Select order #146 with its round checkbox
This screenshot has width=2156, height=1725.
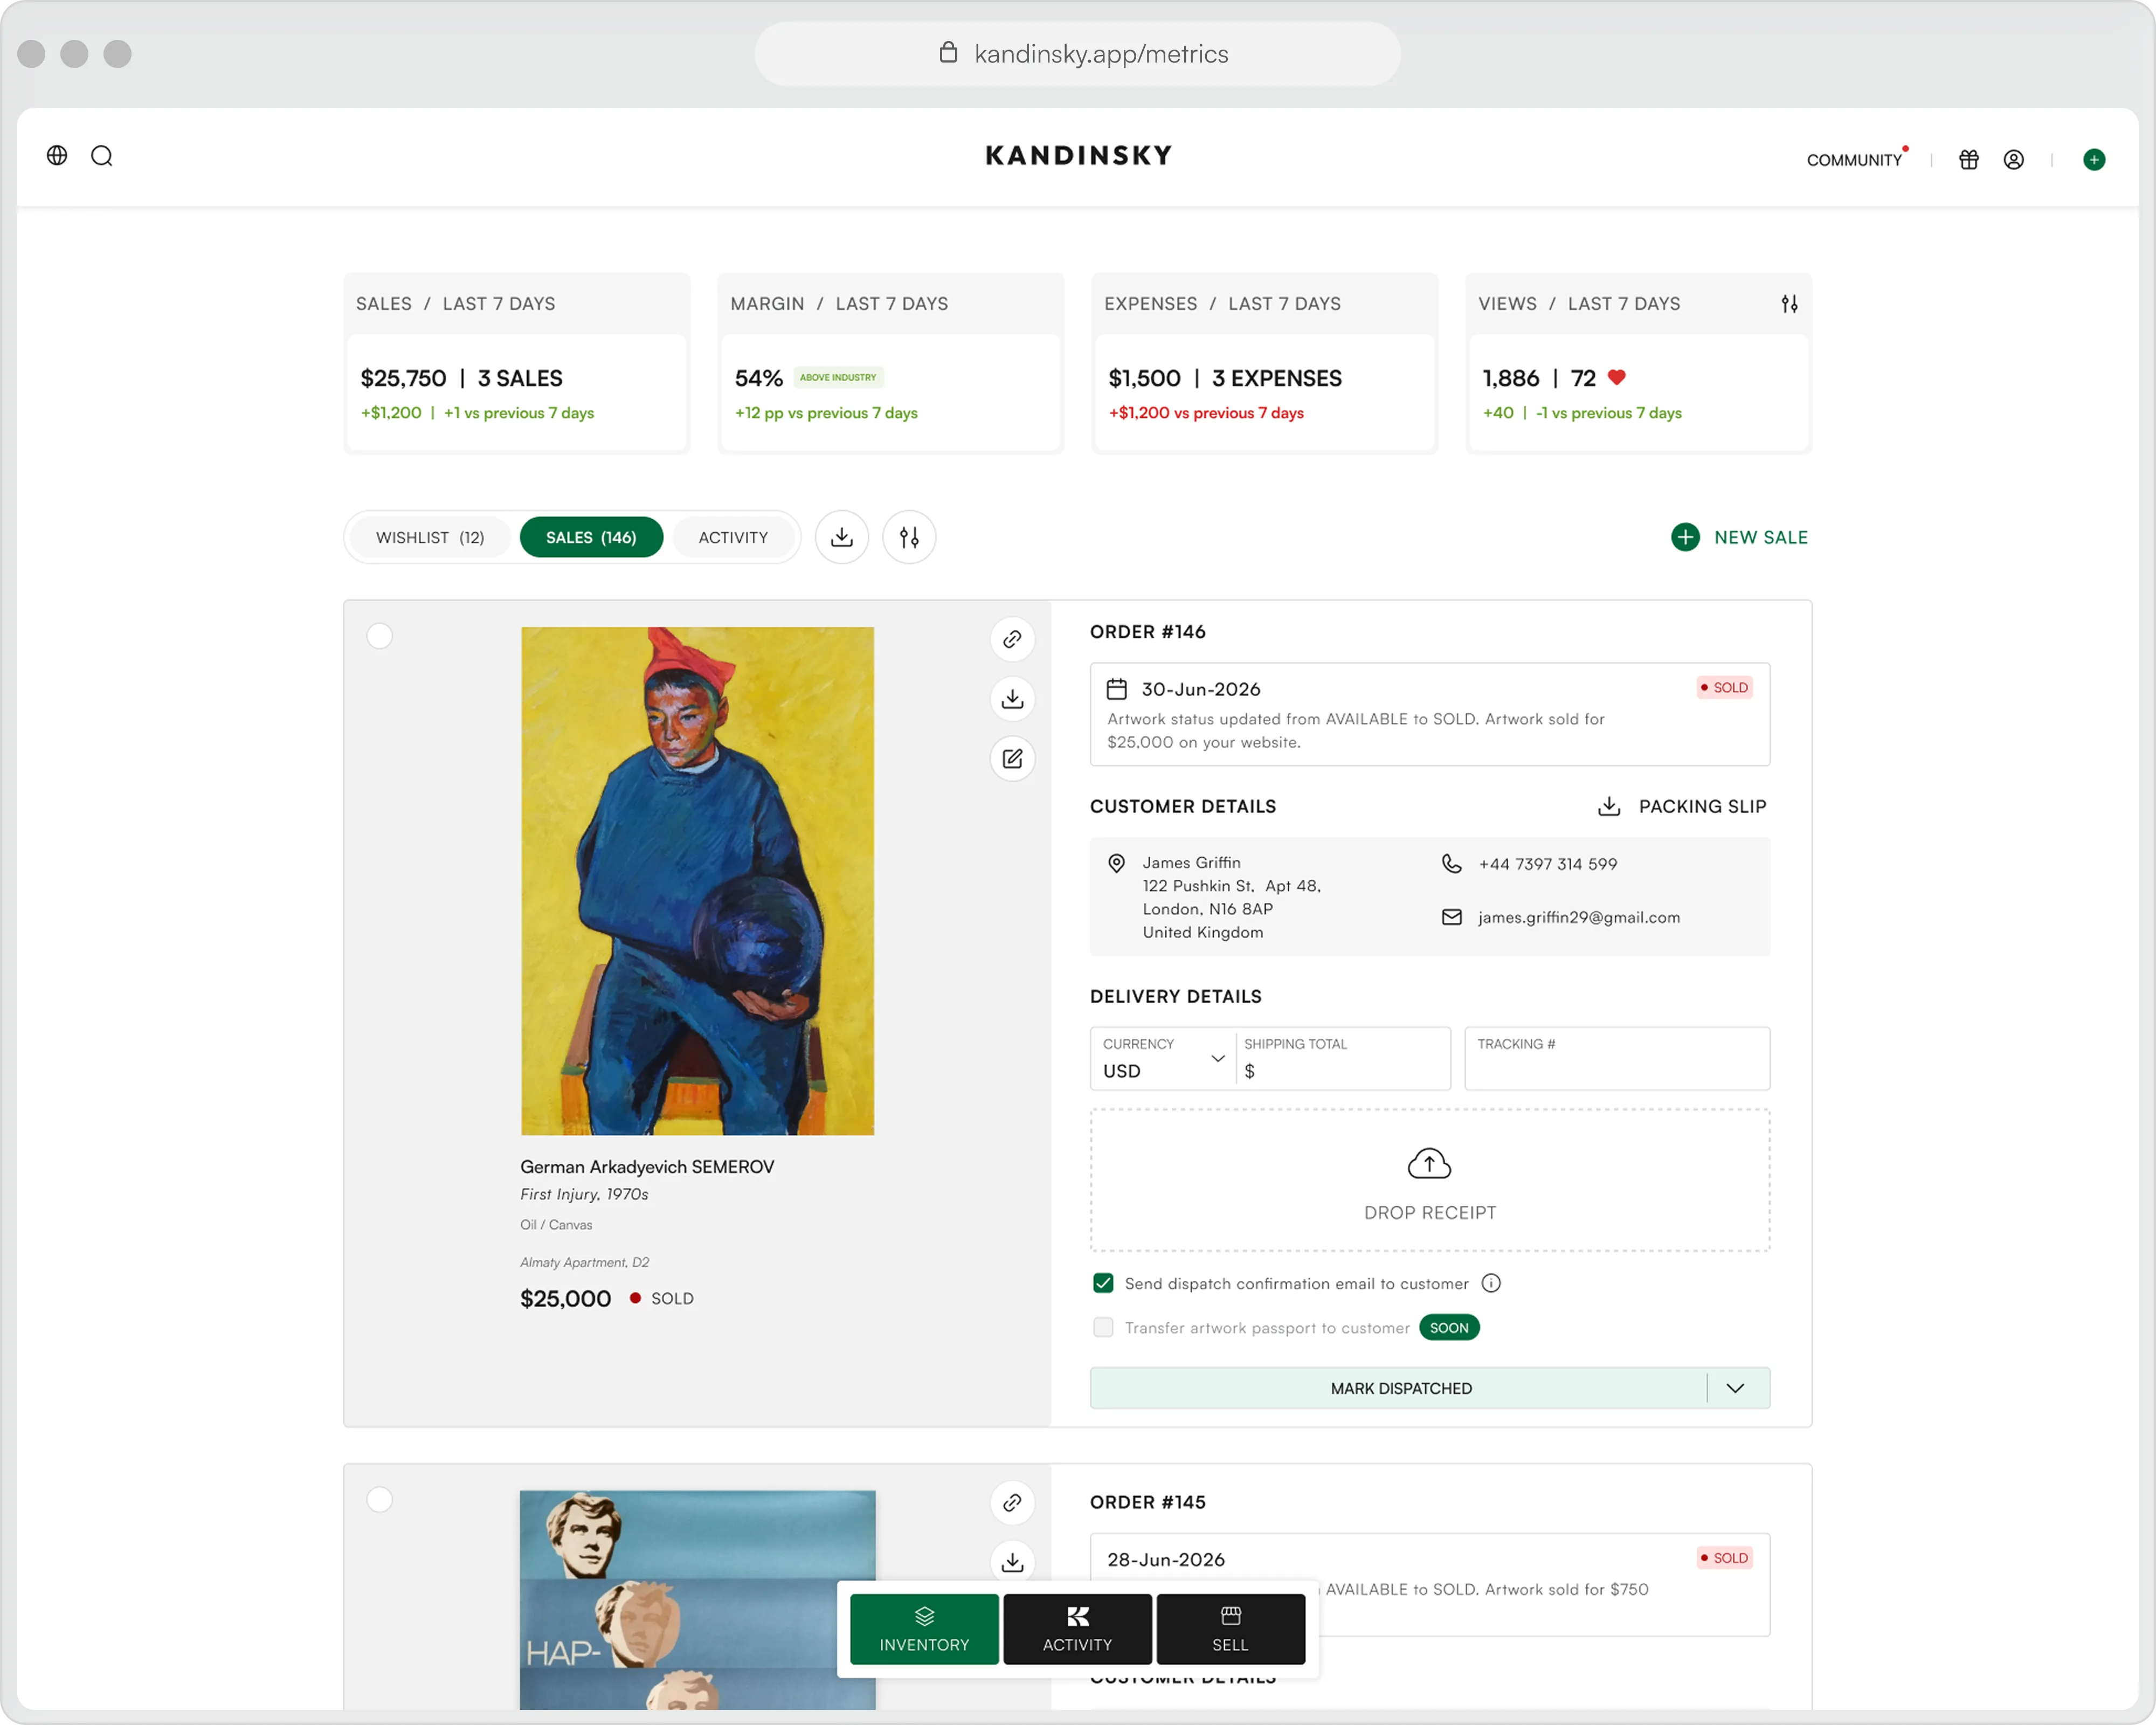click(x=379, y=635)
